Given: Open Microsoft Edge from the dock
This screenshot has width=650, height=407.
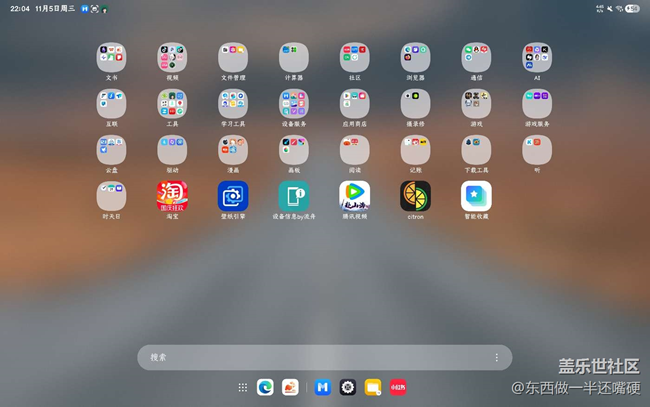Looking at the screenshot, I should (265, 387).
